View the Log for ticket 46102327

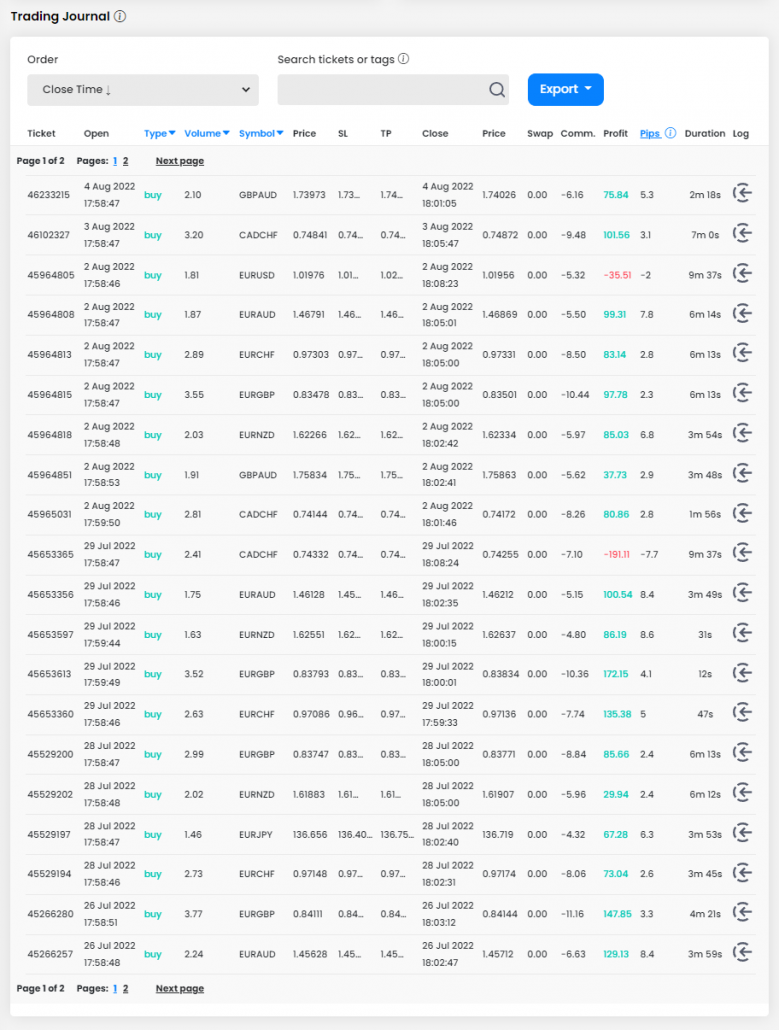click(x=741, y=232)
